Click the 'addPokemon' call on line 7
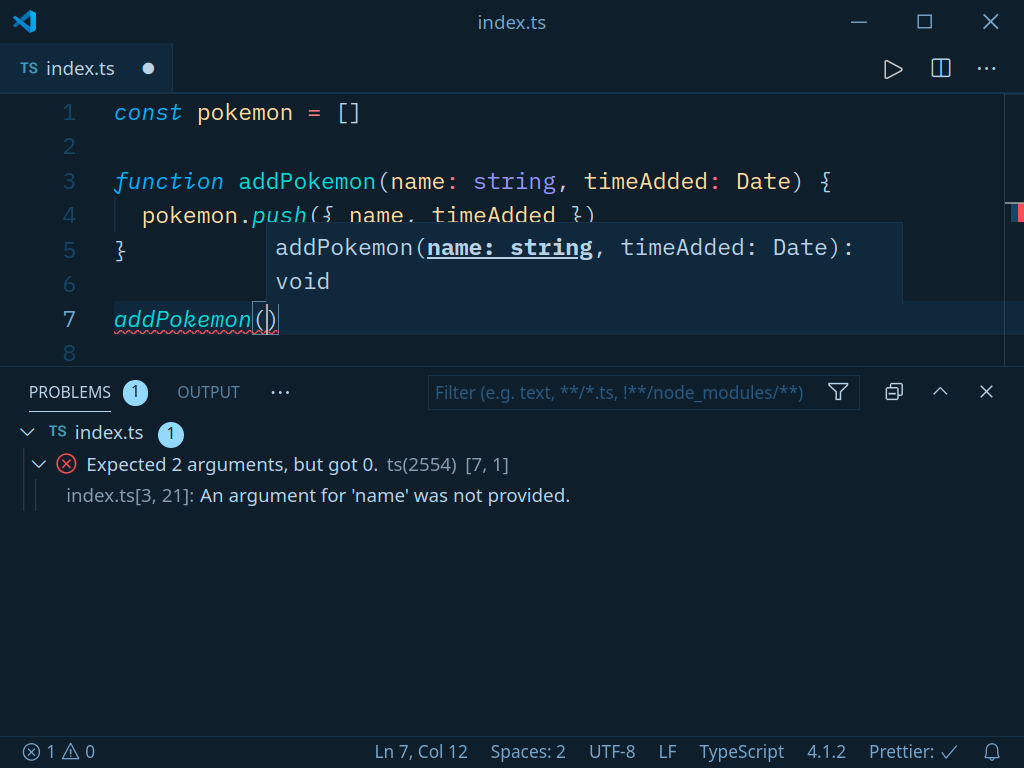Screen dimensions: 1024x768 point(183,319)
